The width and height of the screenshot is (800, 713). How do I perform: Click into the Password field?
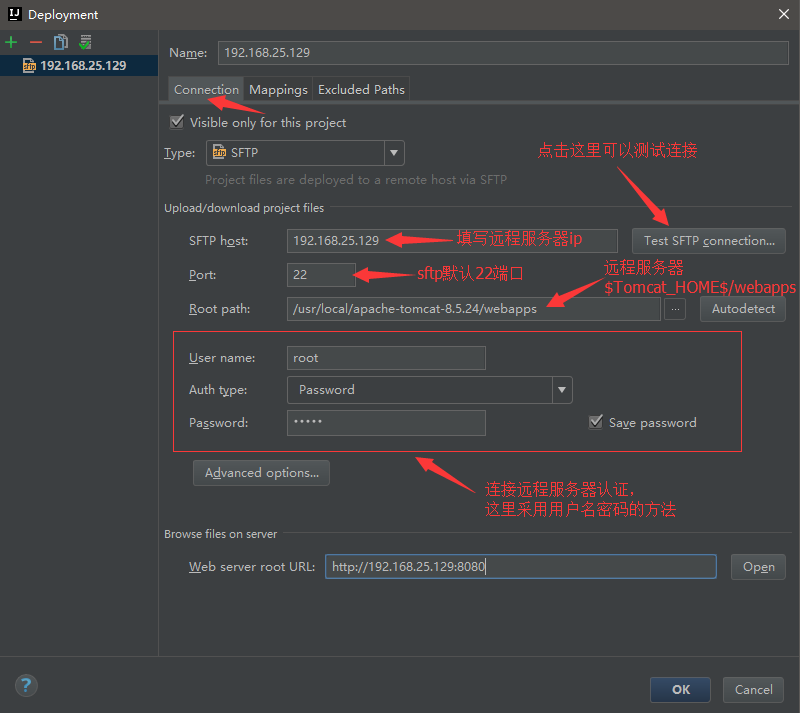(386, 423)
